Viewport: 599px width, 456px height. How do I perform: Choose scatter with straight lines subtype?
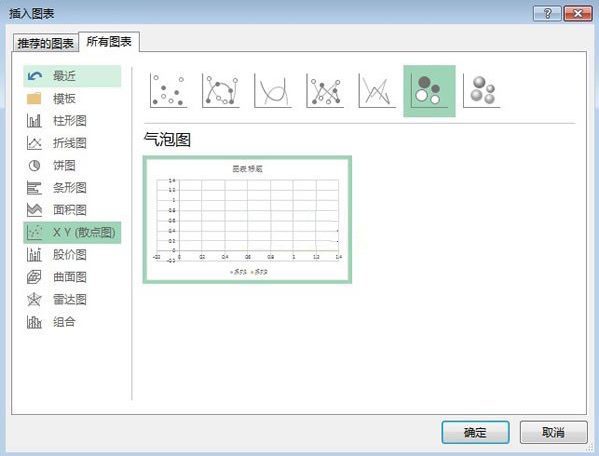pyautogui.click(x=377, y=91)
